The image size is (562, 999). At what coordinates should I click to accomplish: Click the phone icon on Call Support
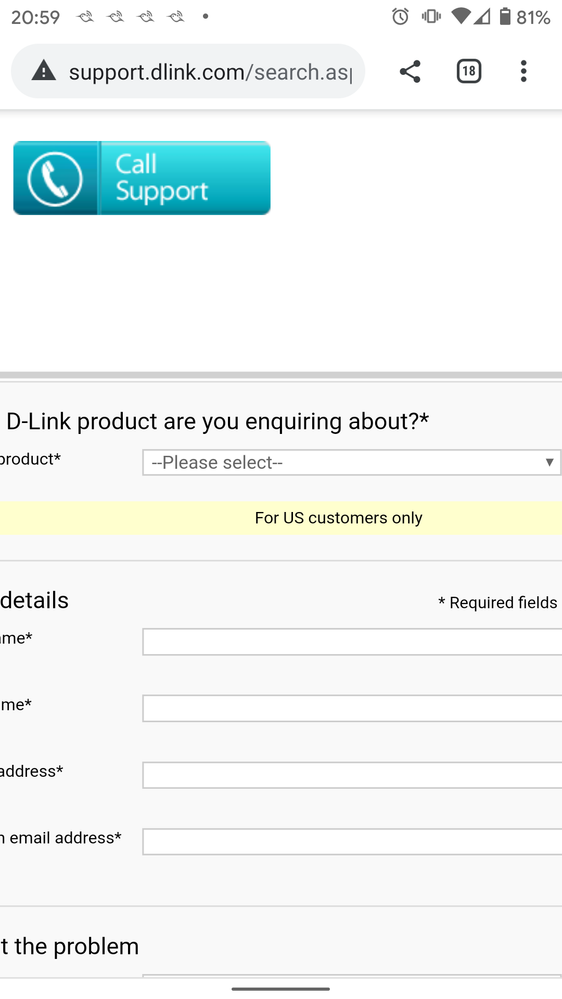[55, 178]
